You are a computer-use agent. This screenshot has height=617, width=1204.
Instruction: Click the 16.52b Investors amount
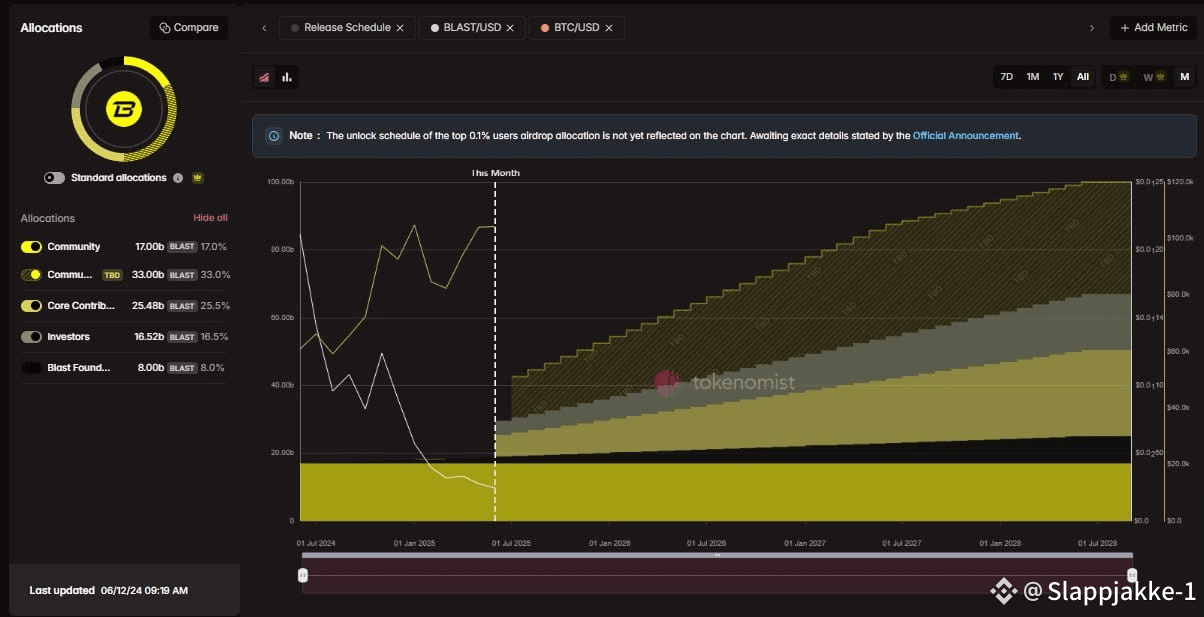point(149,337)
